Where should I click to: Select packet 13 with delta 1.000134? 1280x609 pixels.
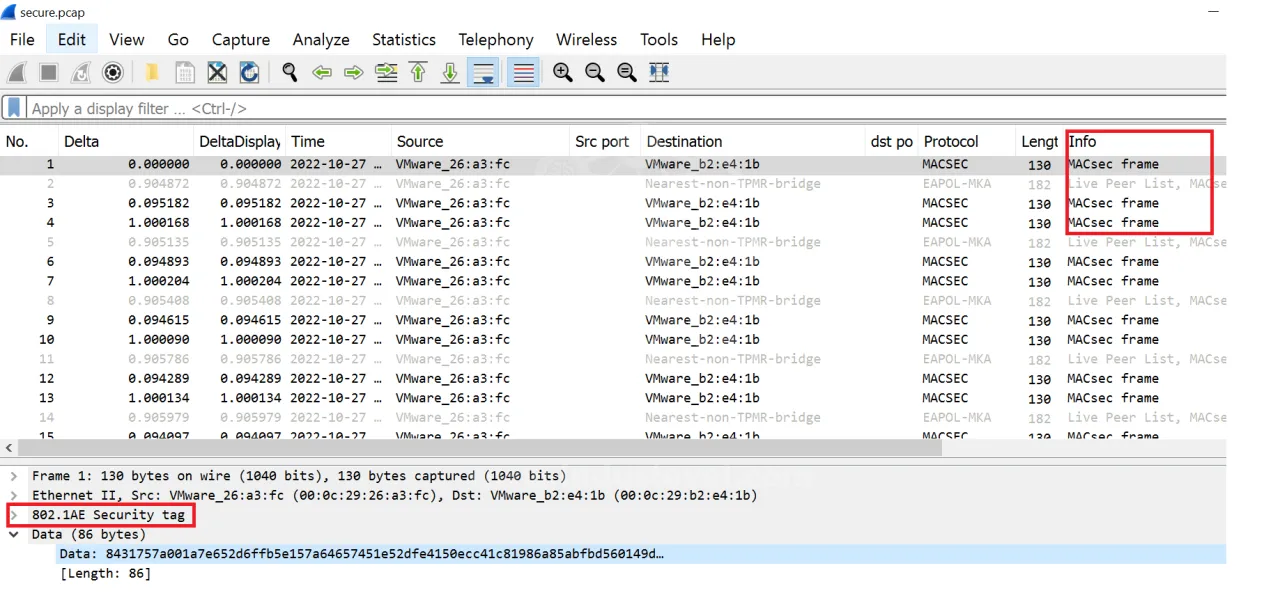click(x=613, y=398)
